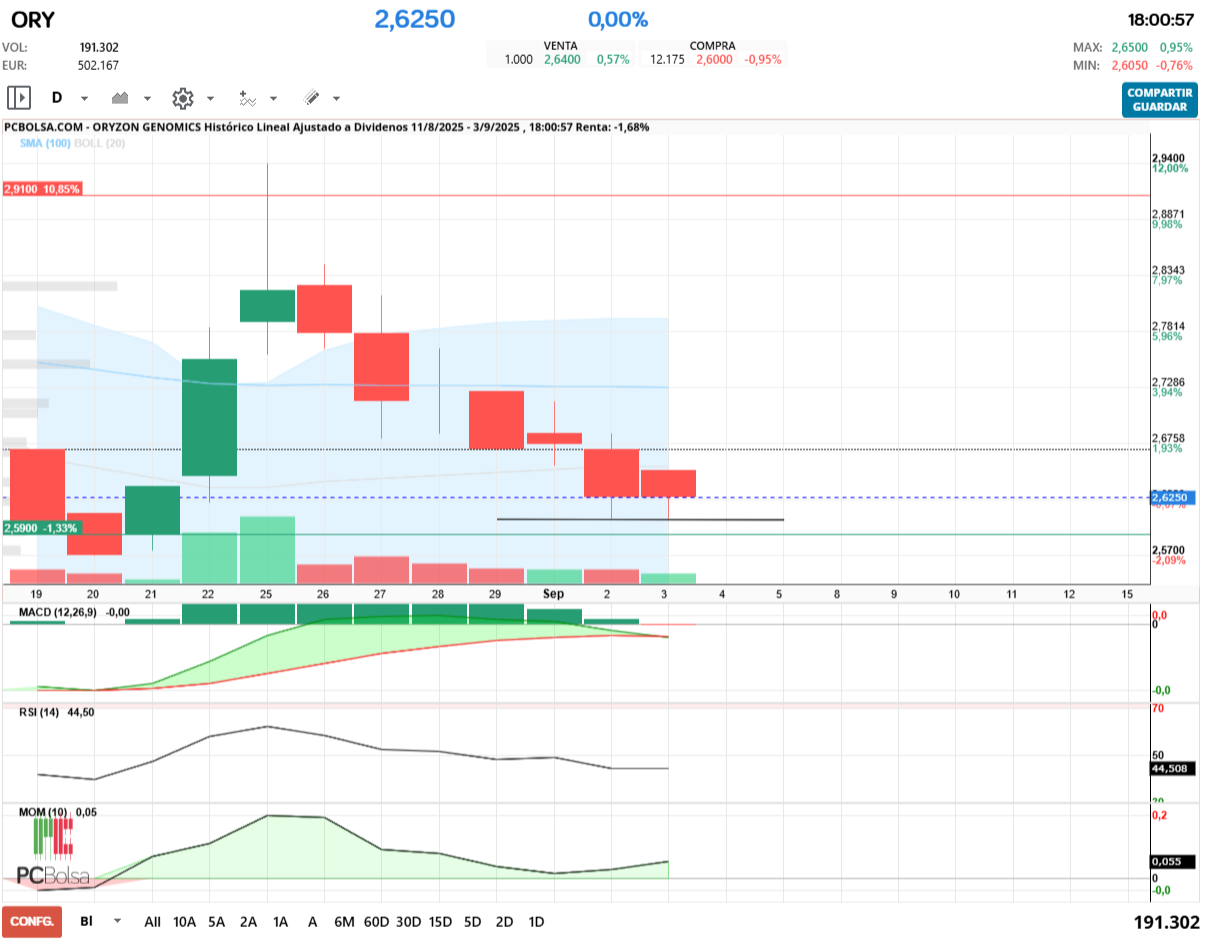Click the COMPARTIR GUARDAR button

[1159, 99]
